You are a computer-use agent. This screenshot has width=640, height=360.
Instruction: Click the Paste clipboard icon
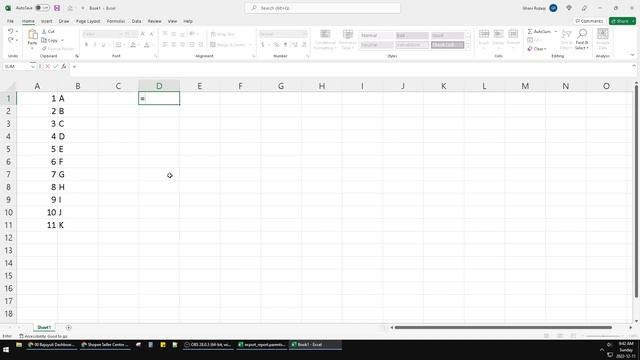[x=32, y=36]
